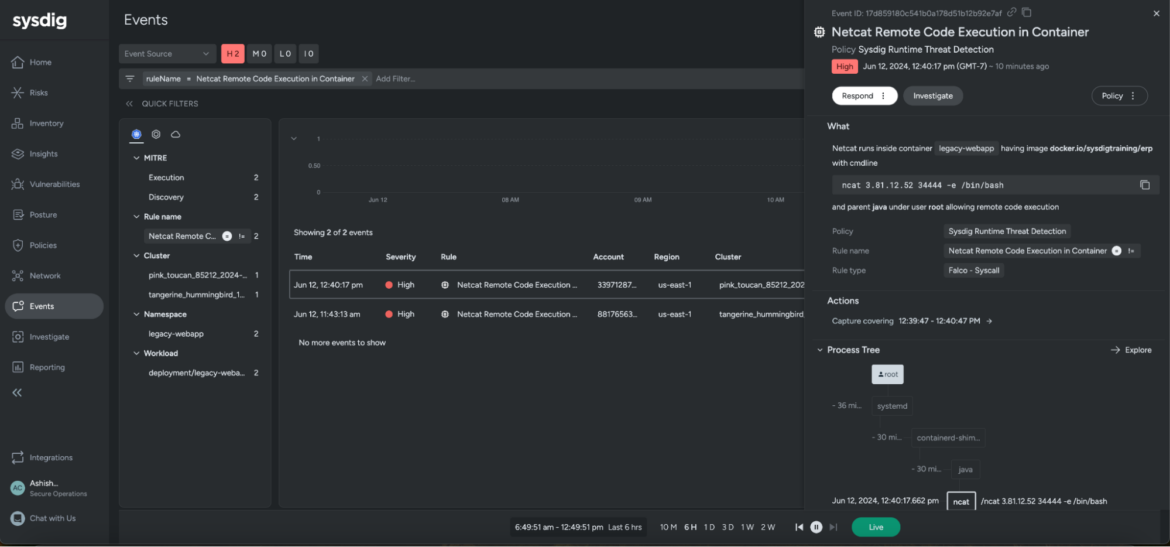Click the Add Filter input field
This screenshot has width=1170, height=547.
tap(395, 78)
